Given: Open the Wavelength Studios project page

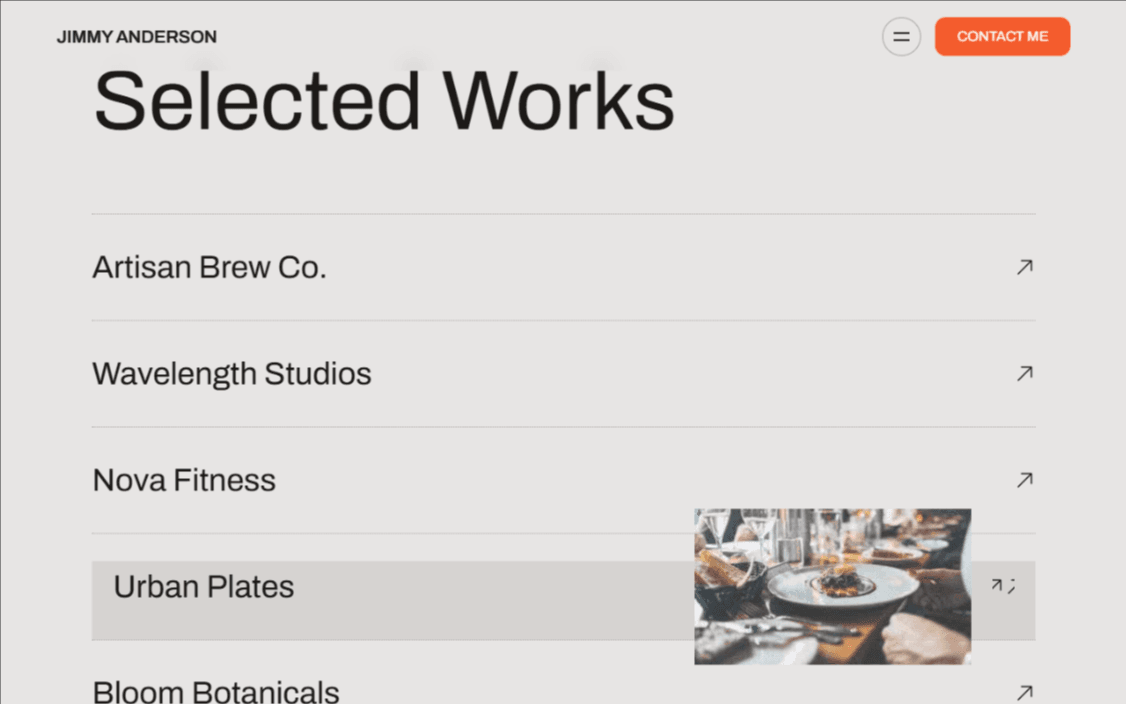Looking at the screenshot, I should [232, 373].
